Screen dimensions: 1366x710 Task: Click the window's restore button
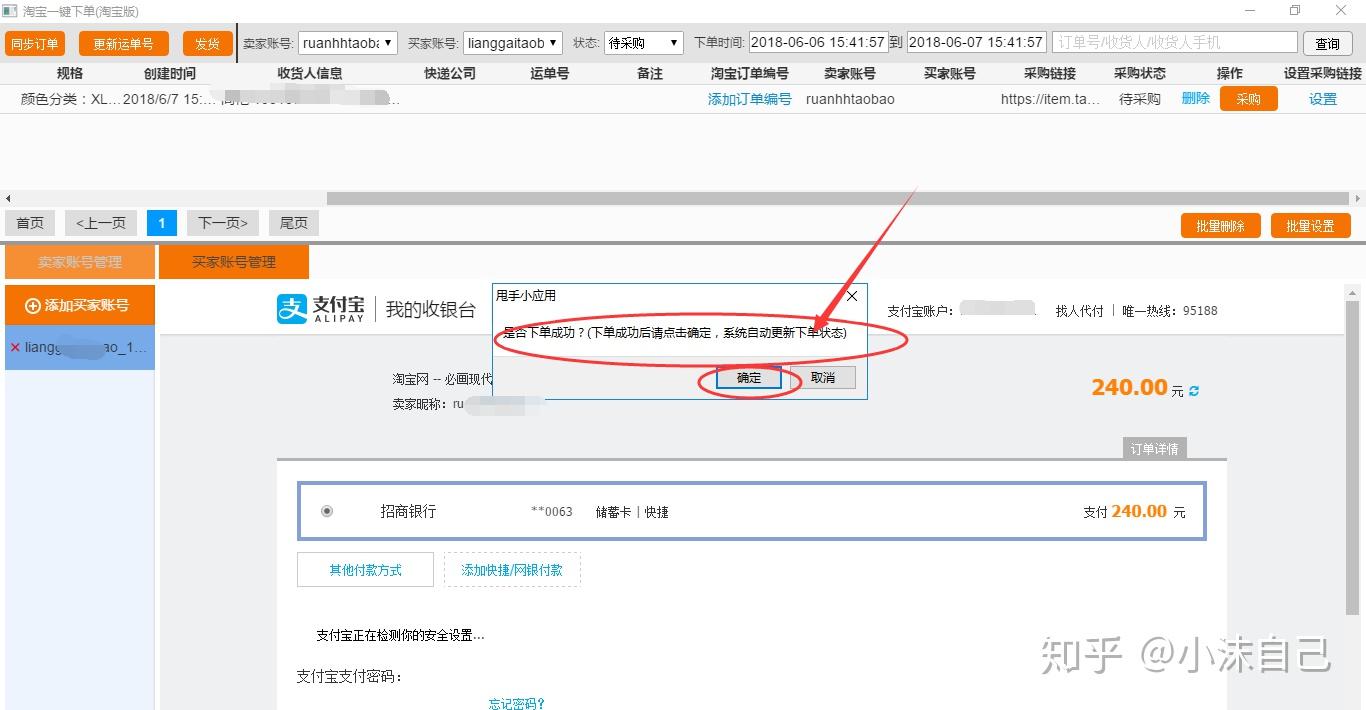[x=1295, y=11]
